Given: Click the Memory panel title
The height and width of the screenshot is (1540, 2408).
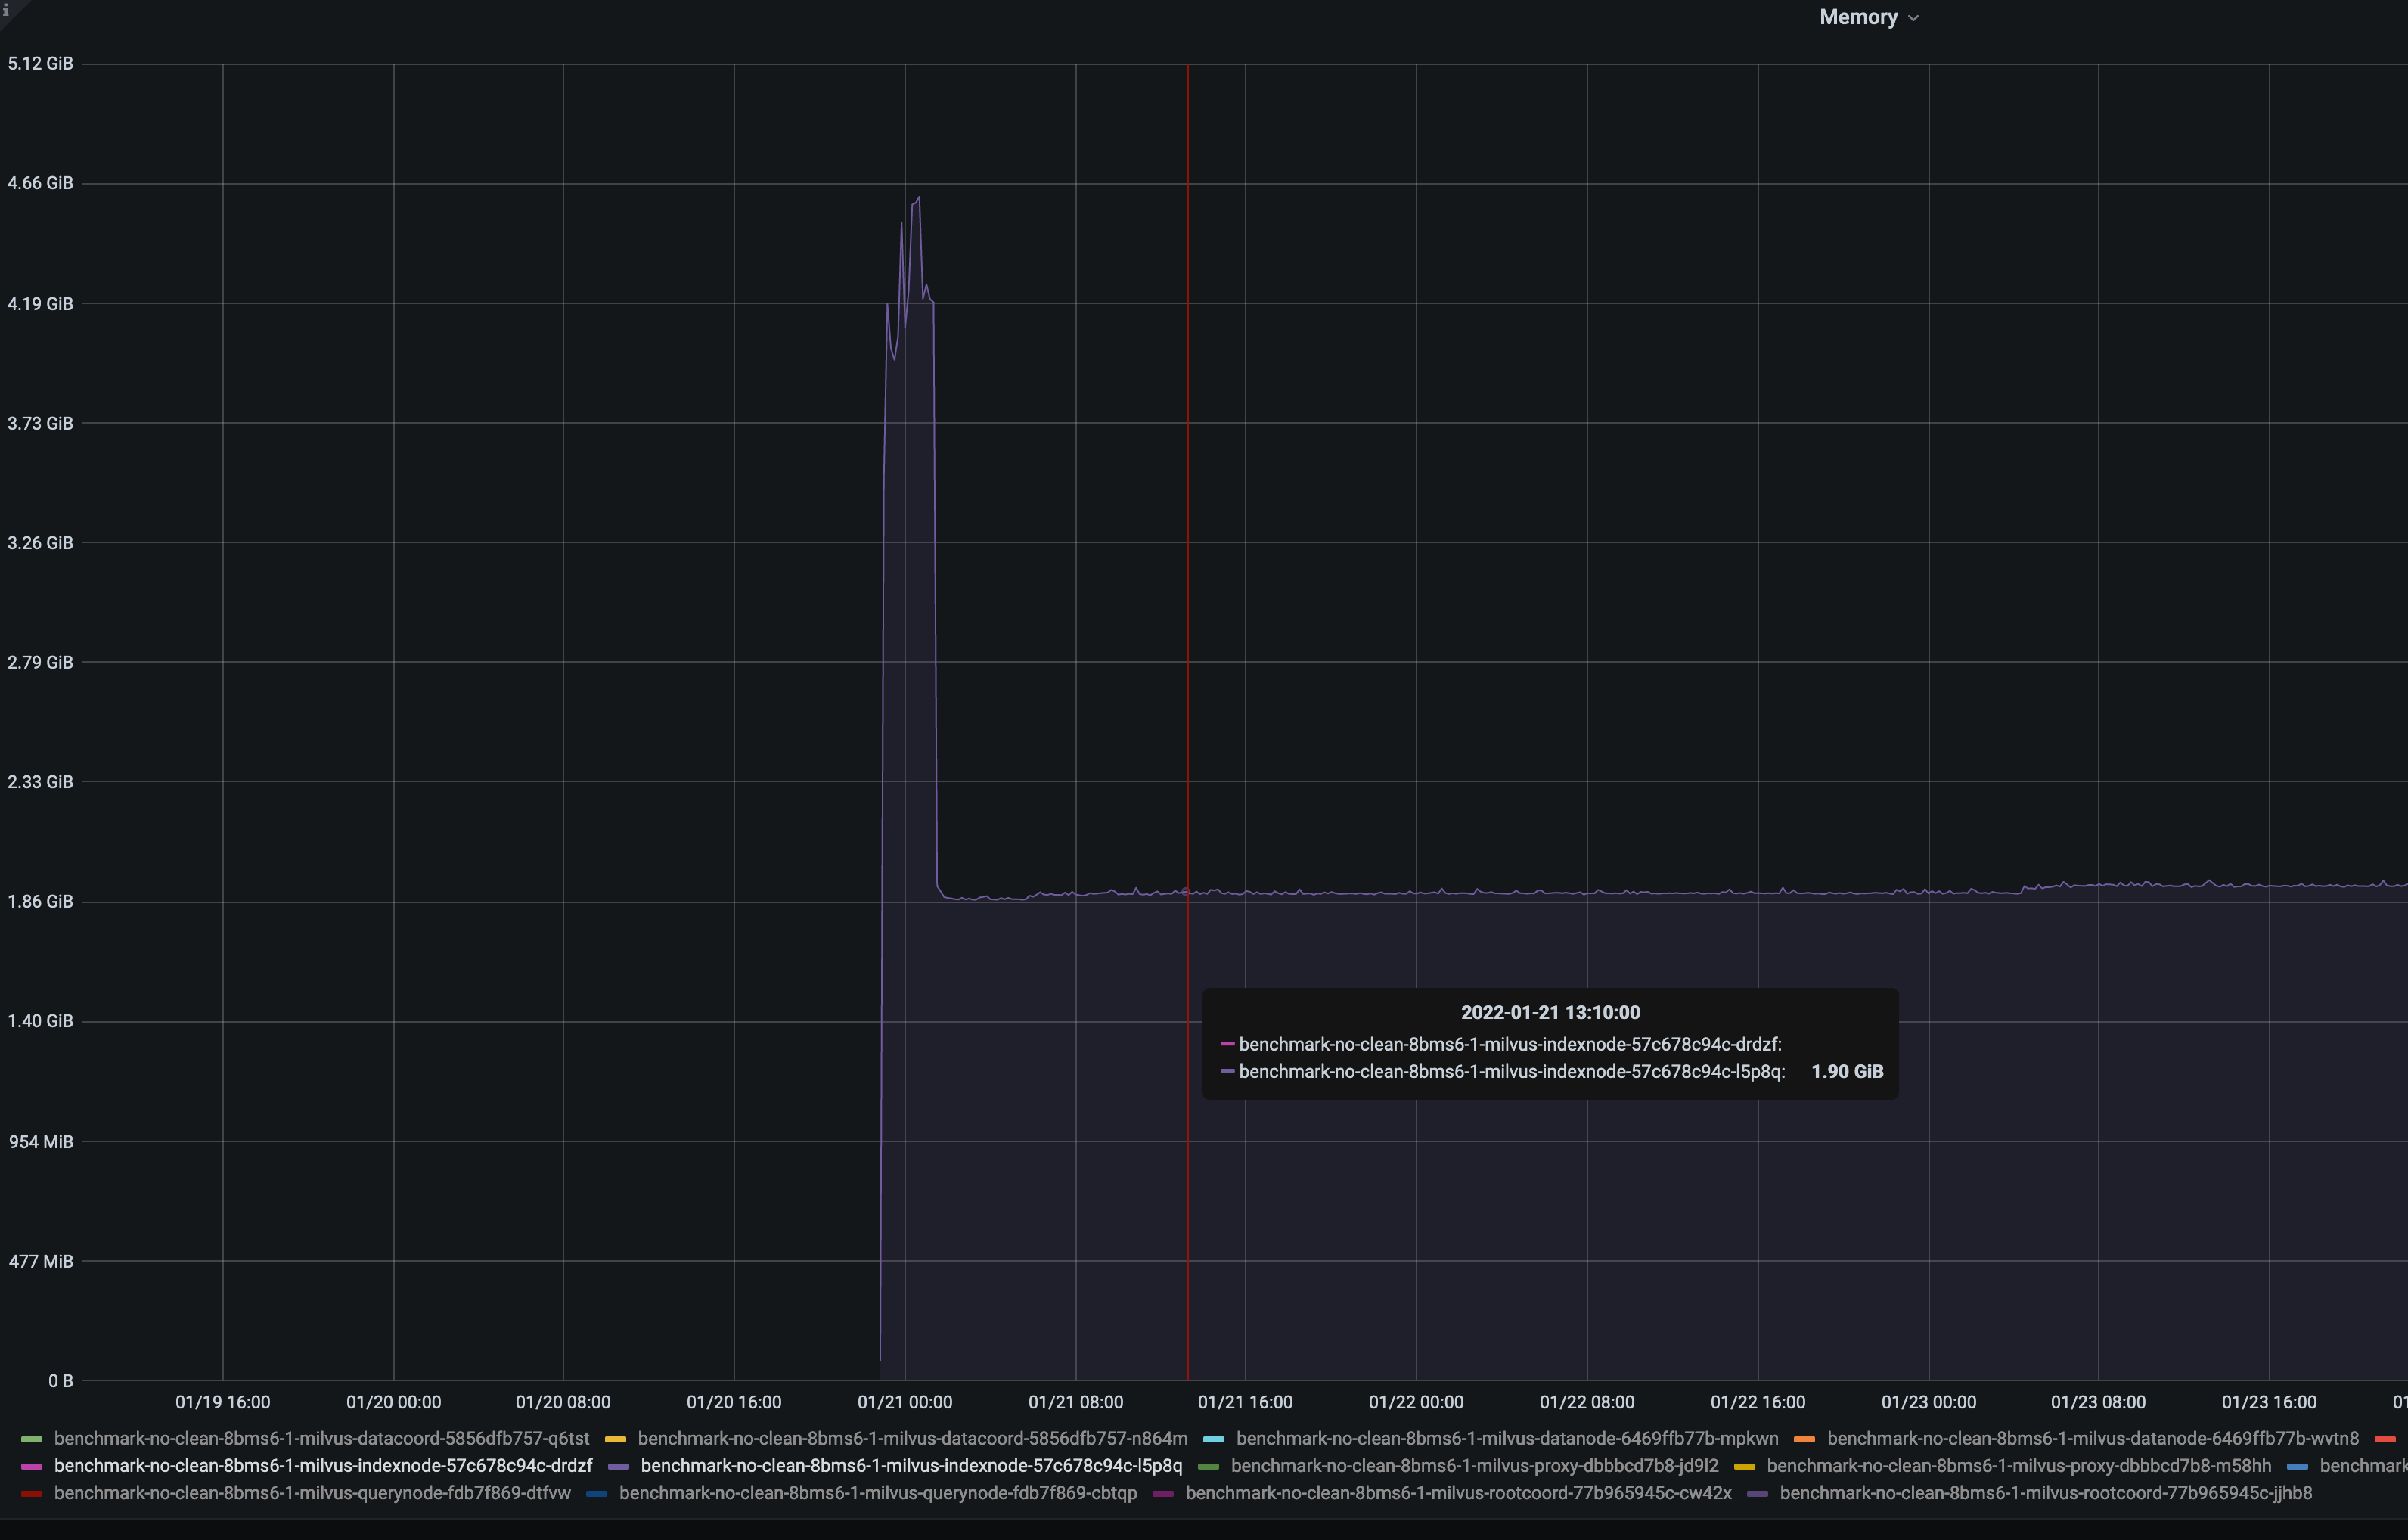Looking at the screenshot, I should point(1860,17).
